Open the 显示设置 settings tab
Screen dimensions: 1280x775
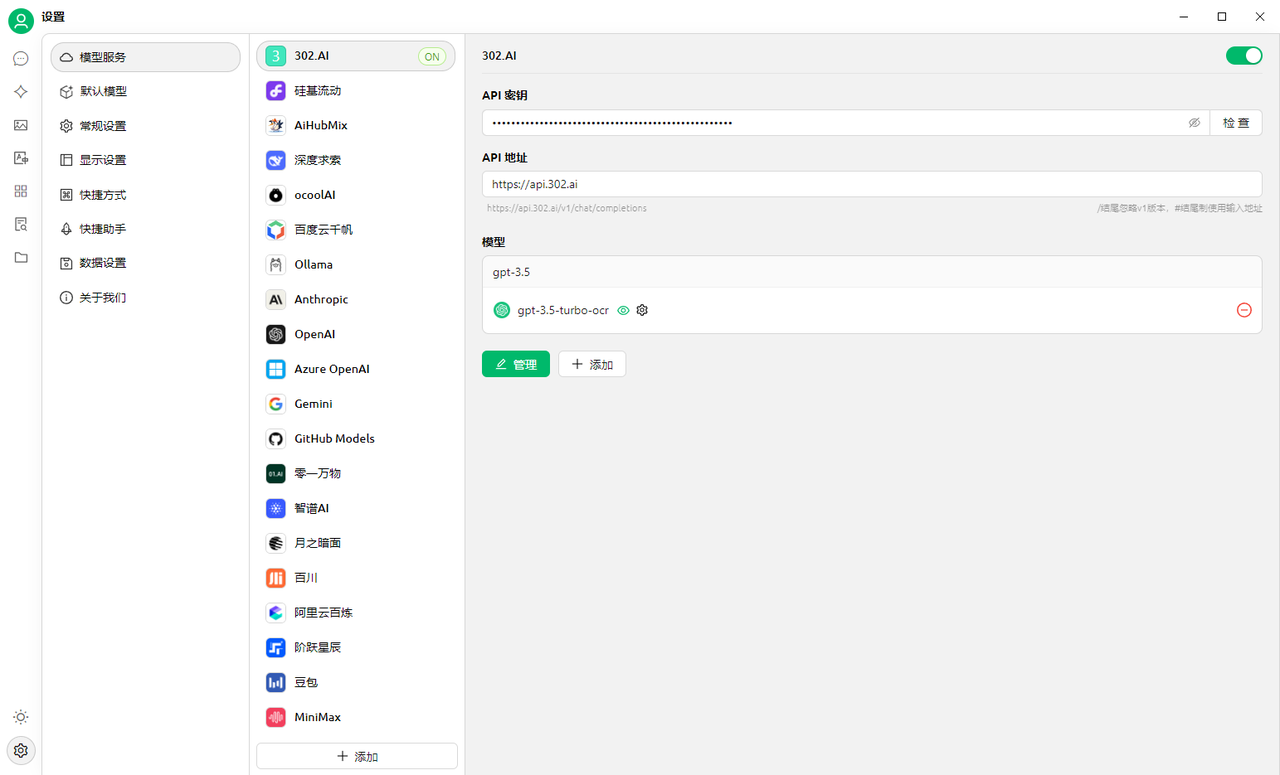pos(146,160)
